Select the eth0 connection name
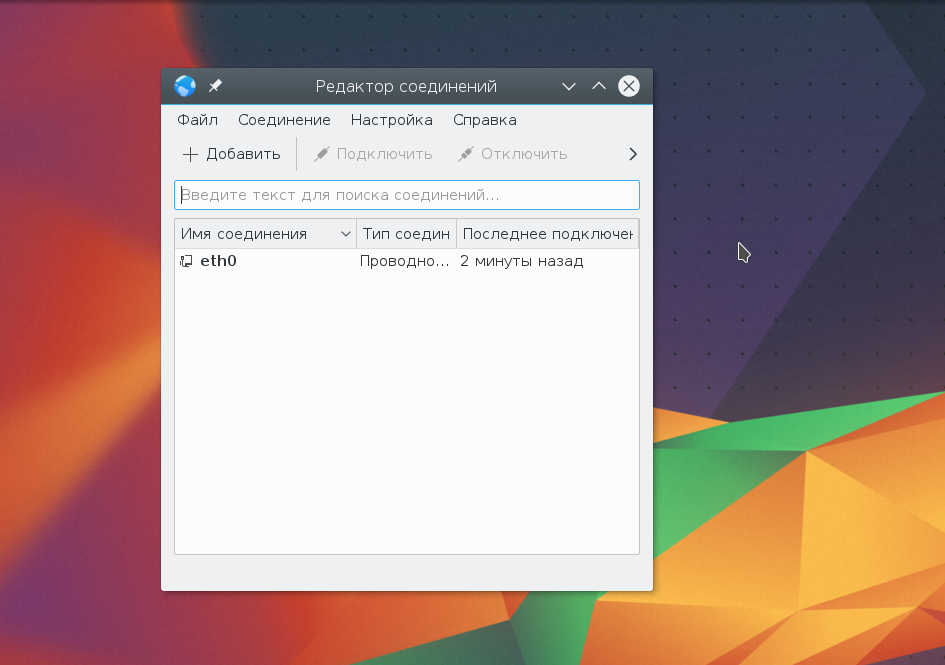 [218, 262]
